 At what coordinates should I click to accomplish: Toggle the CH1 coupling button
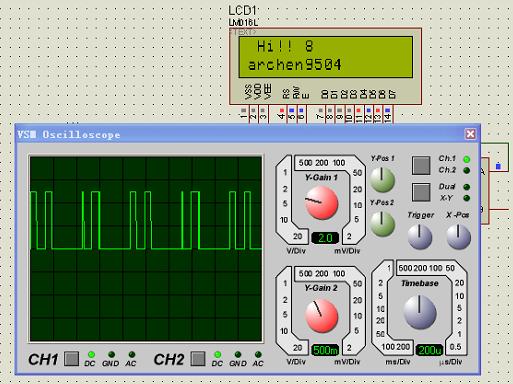click(71, 359)
